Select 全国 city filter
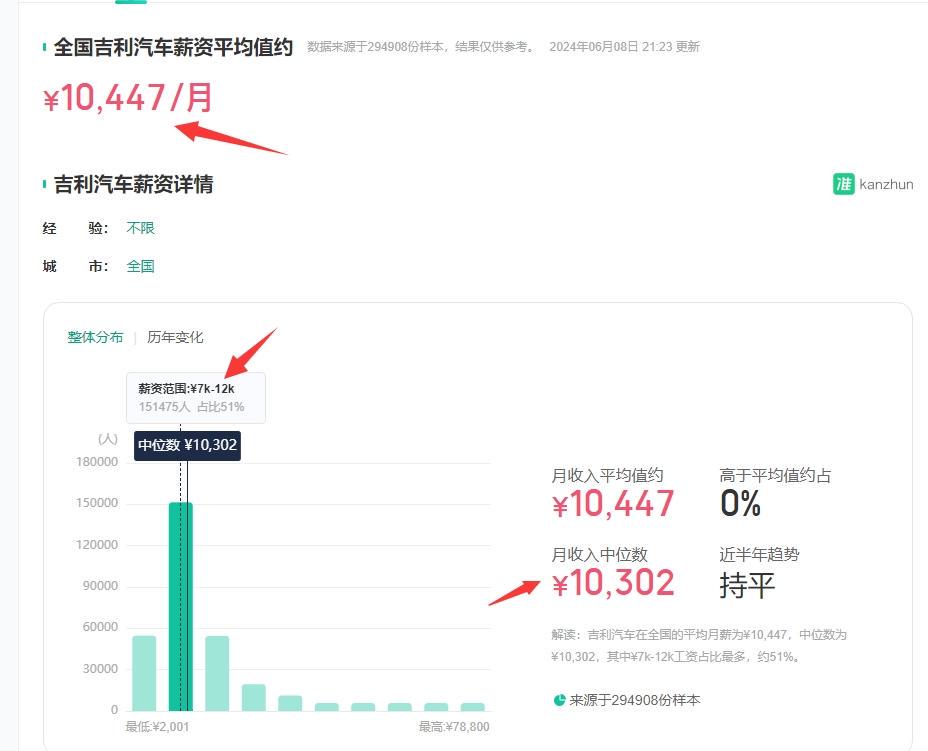Viewport: 928px width, 751px height. pos(140,266)
